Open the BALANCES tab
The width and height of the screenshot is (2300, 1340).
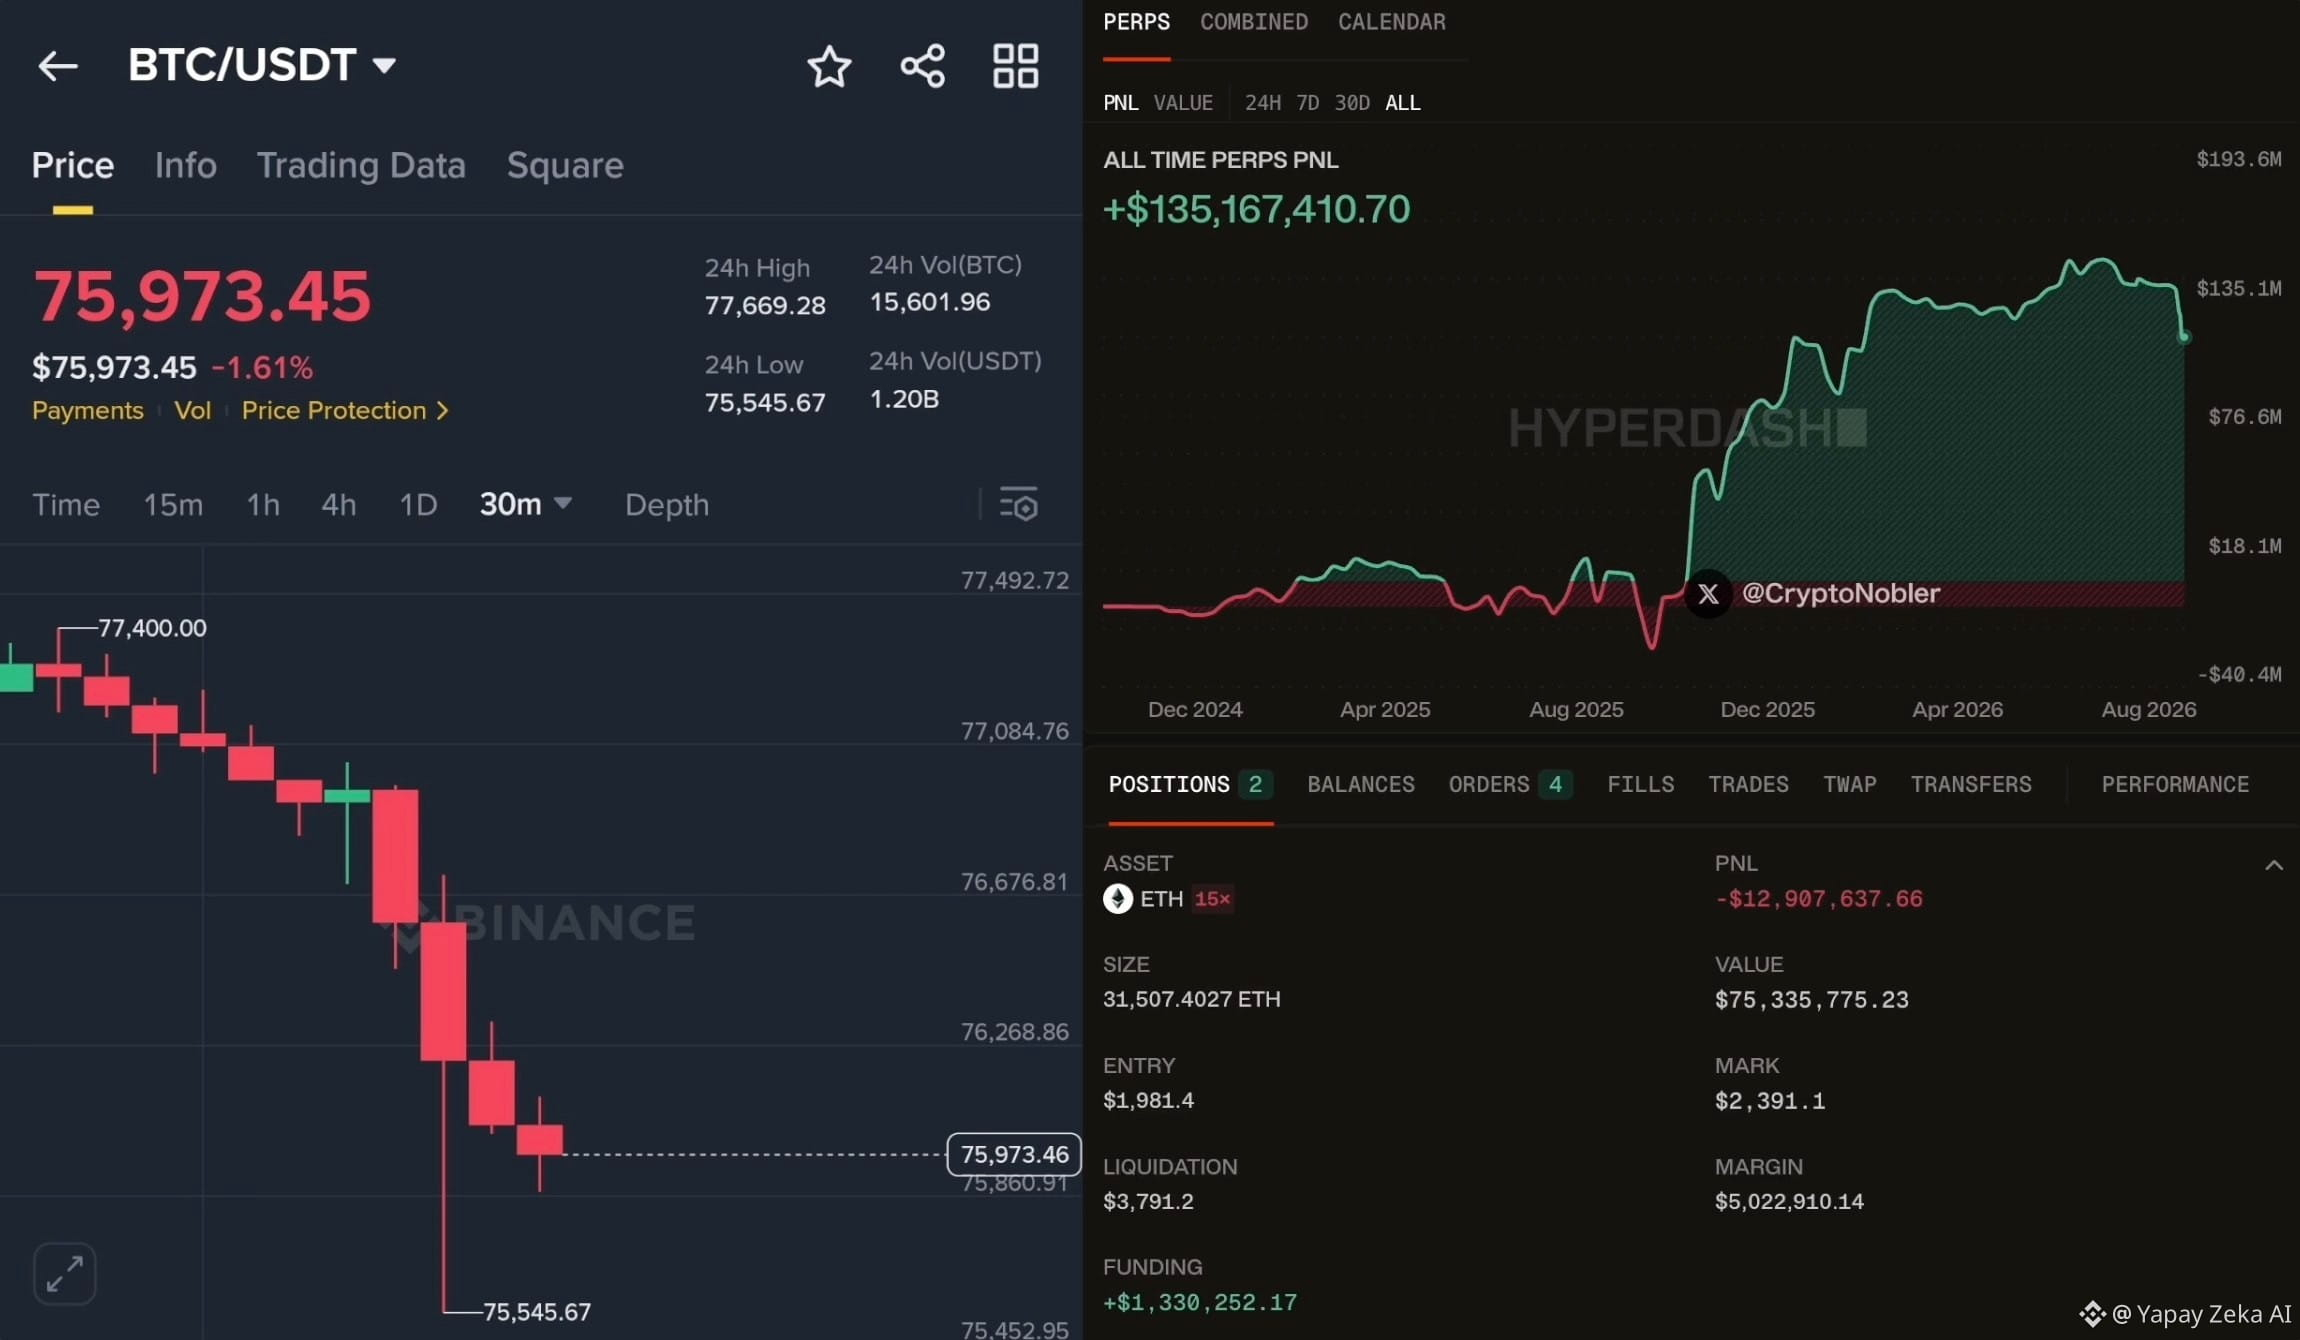tap(1361, 785)
